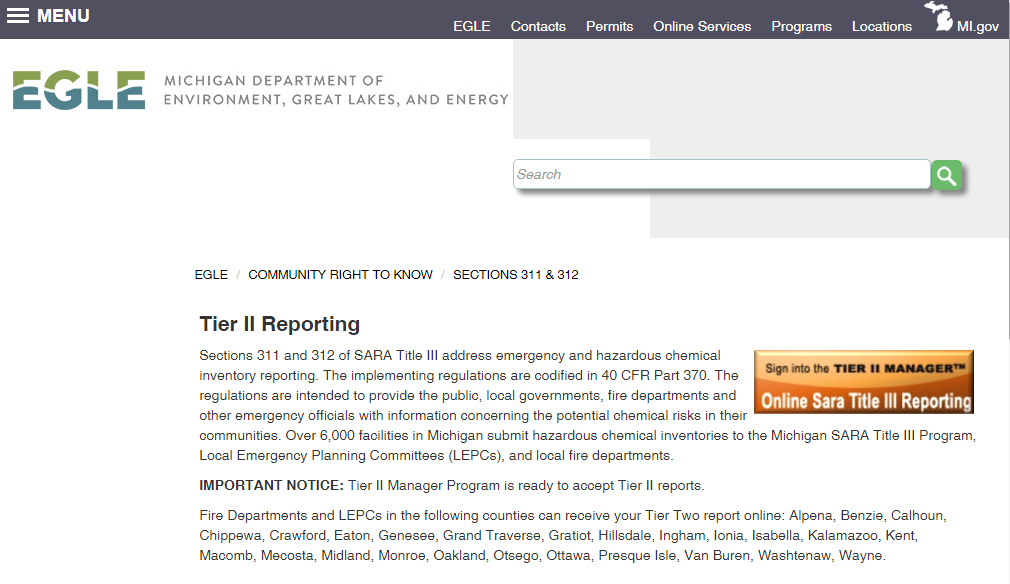Image resolution: width=1010 pixels, height=584 pixels.
Task: Click inside the Search input field
Action: [721, 174]
